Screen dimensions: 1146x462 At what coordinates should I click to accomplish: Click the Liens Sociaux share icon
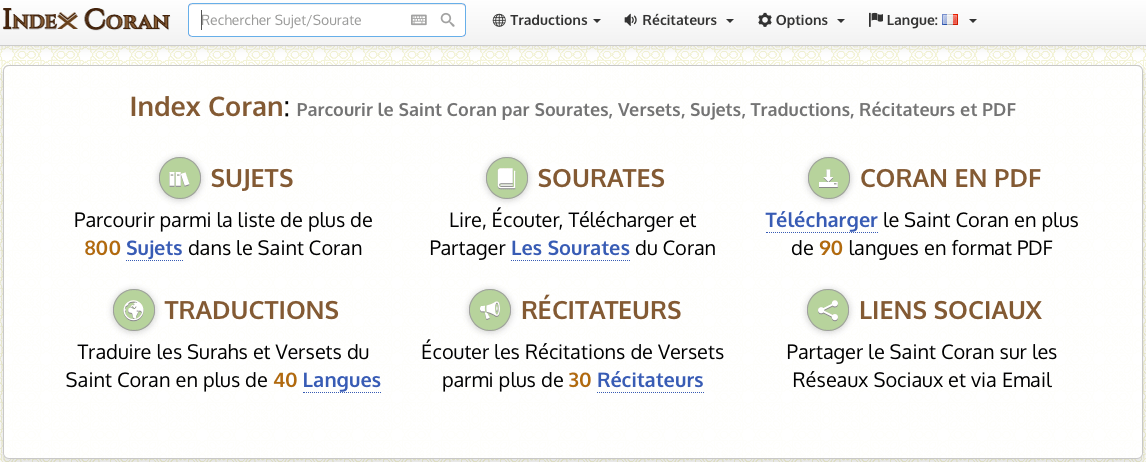click(828, 310)
